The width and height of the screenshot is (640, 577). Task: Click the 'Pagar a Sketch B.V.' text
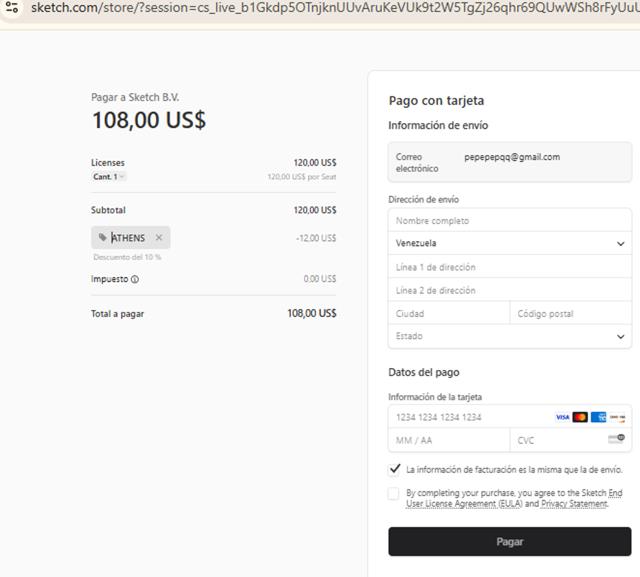point(135,97)
